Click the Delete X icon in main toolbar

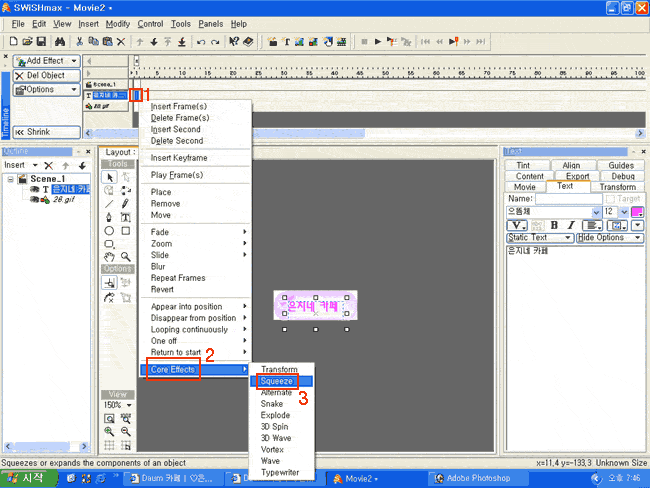click(x=121, y=41)
